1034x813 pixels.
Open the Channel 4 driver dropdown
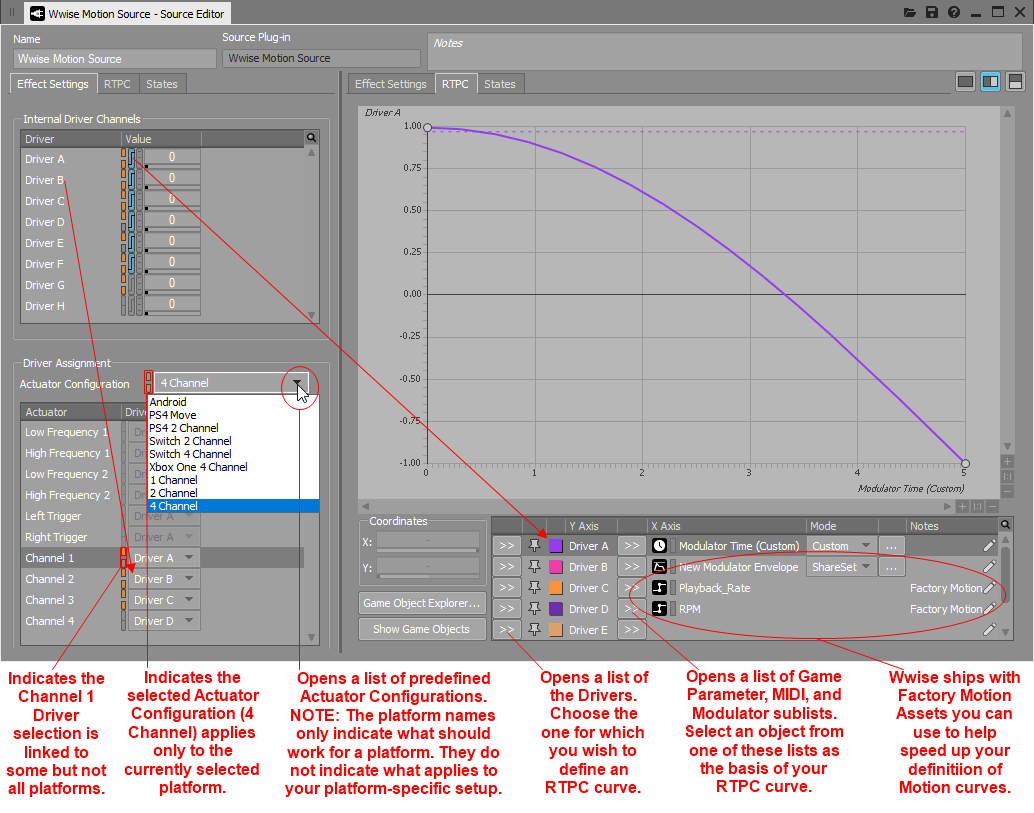point(189,621)
